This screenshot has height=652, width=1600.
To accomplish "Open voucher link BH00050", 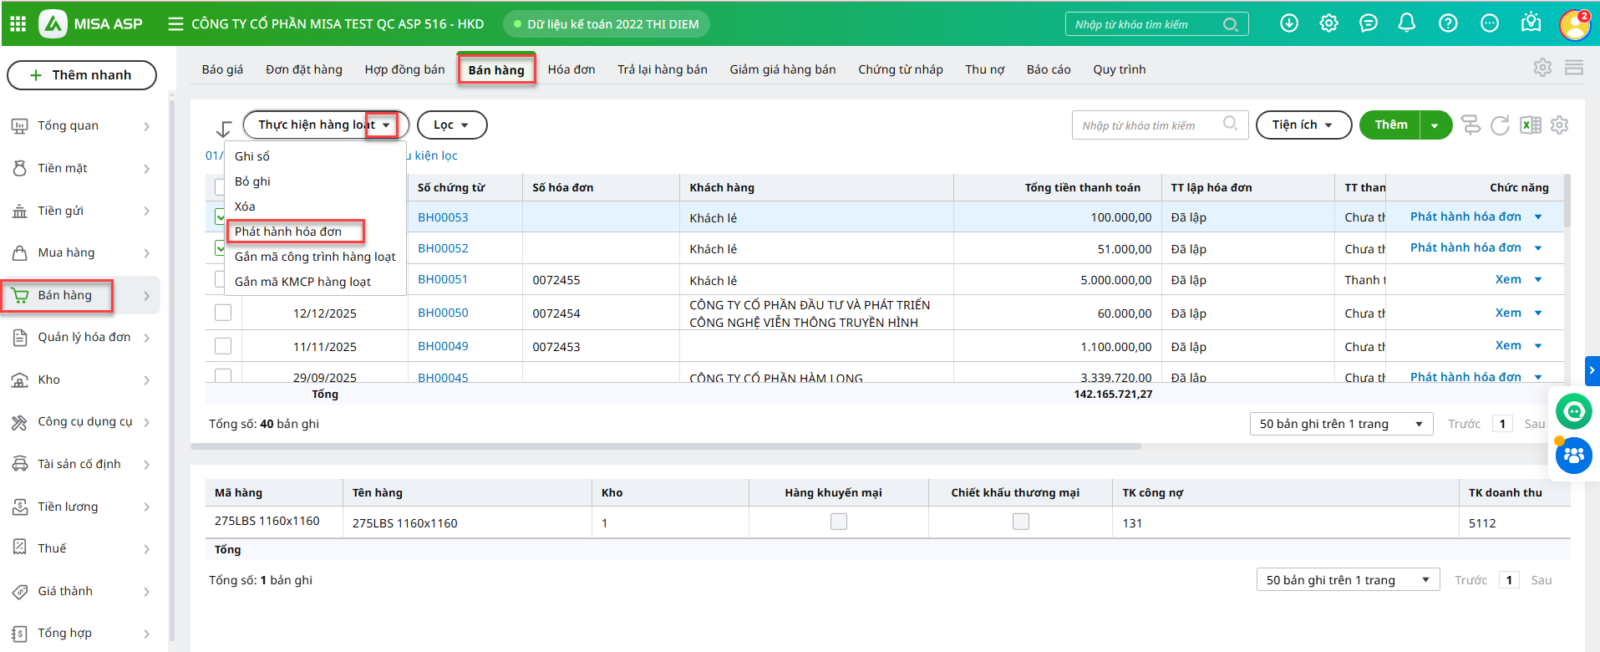I will coord(443,313).
